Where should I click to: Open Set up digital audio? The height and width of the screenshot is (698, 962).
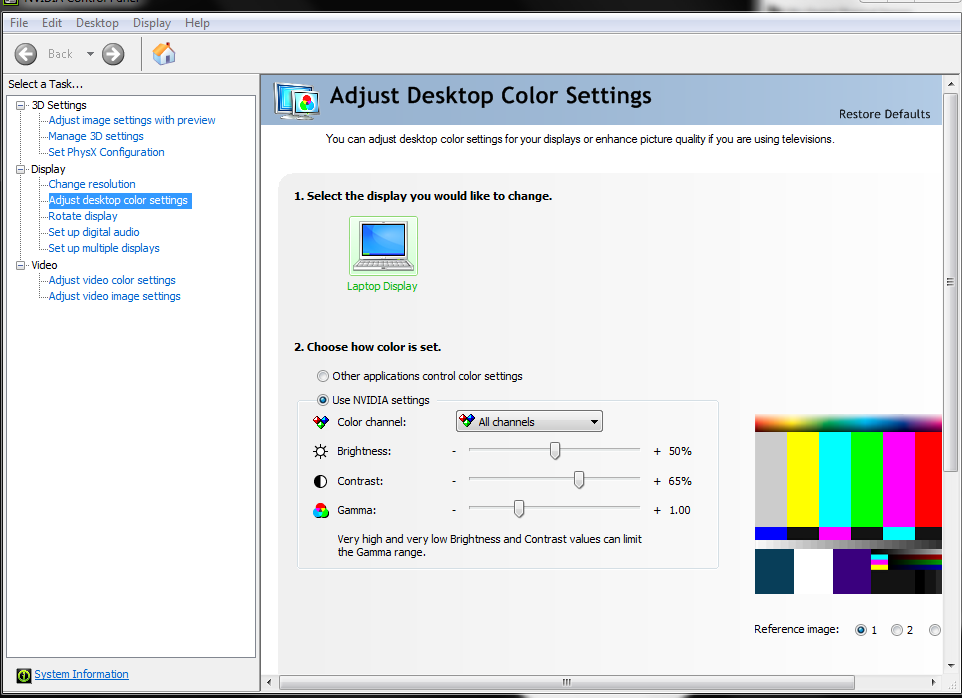(94, 232)
